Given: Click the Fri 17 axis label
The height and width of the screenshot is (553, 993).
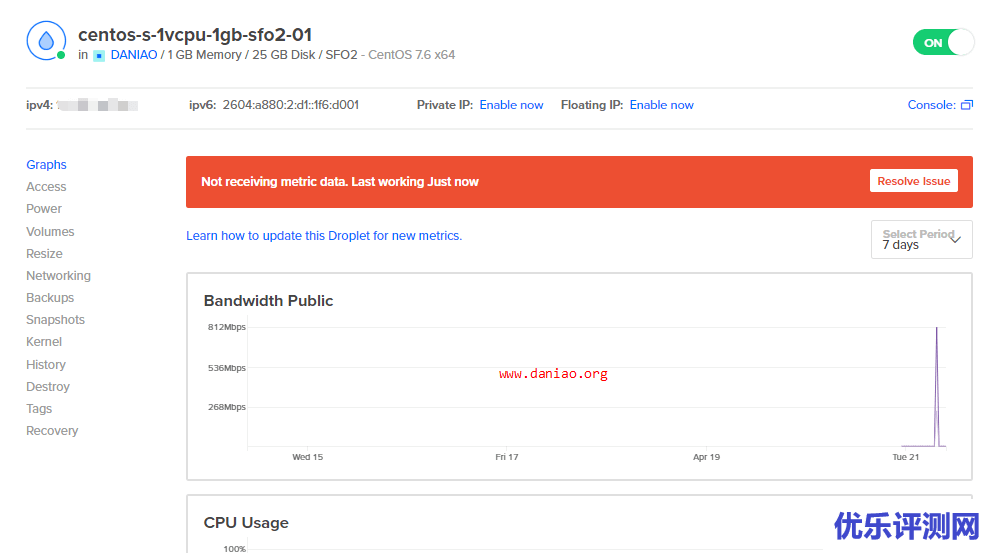Looking at the screenshot, I should tap(507, 457).
